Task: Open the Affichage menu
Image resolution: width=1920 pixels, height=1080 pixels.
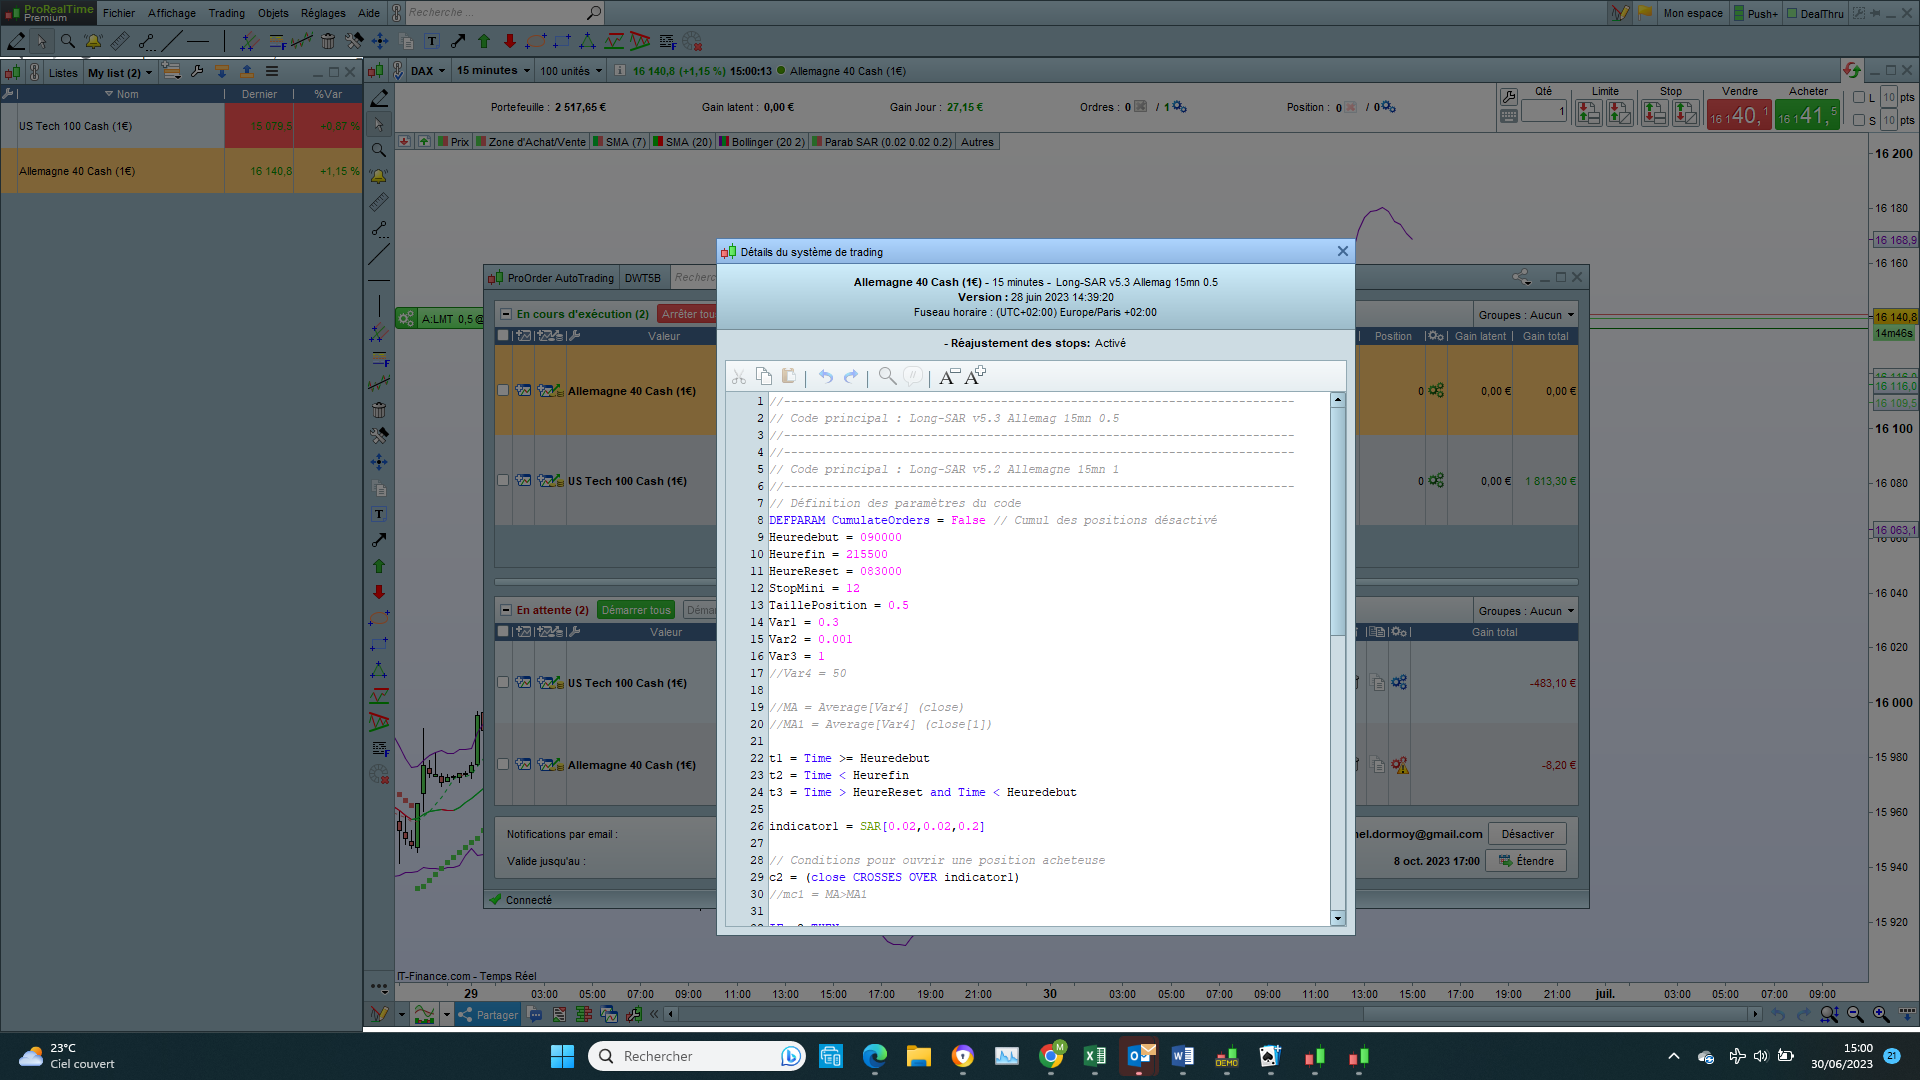Action: click(x=172, y=13)
